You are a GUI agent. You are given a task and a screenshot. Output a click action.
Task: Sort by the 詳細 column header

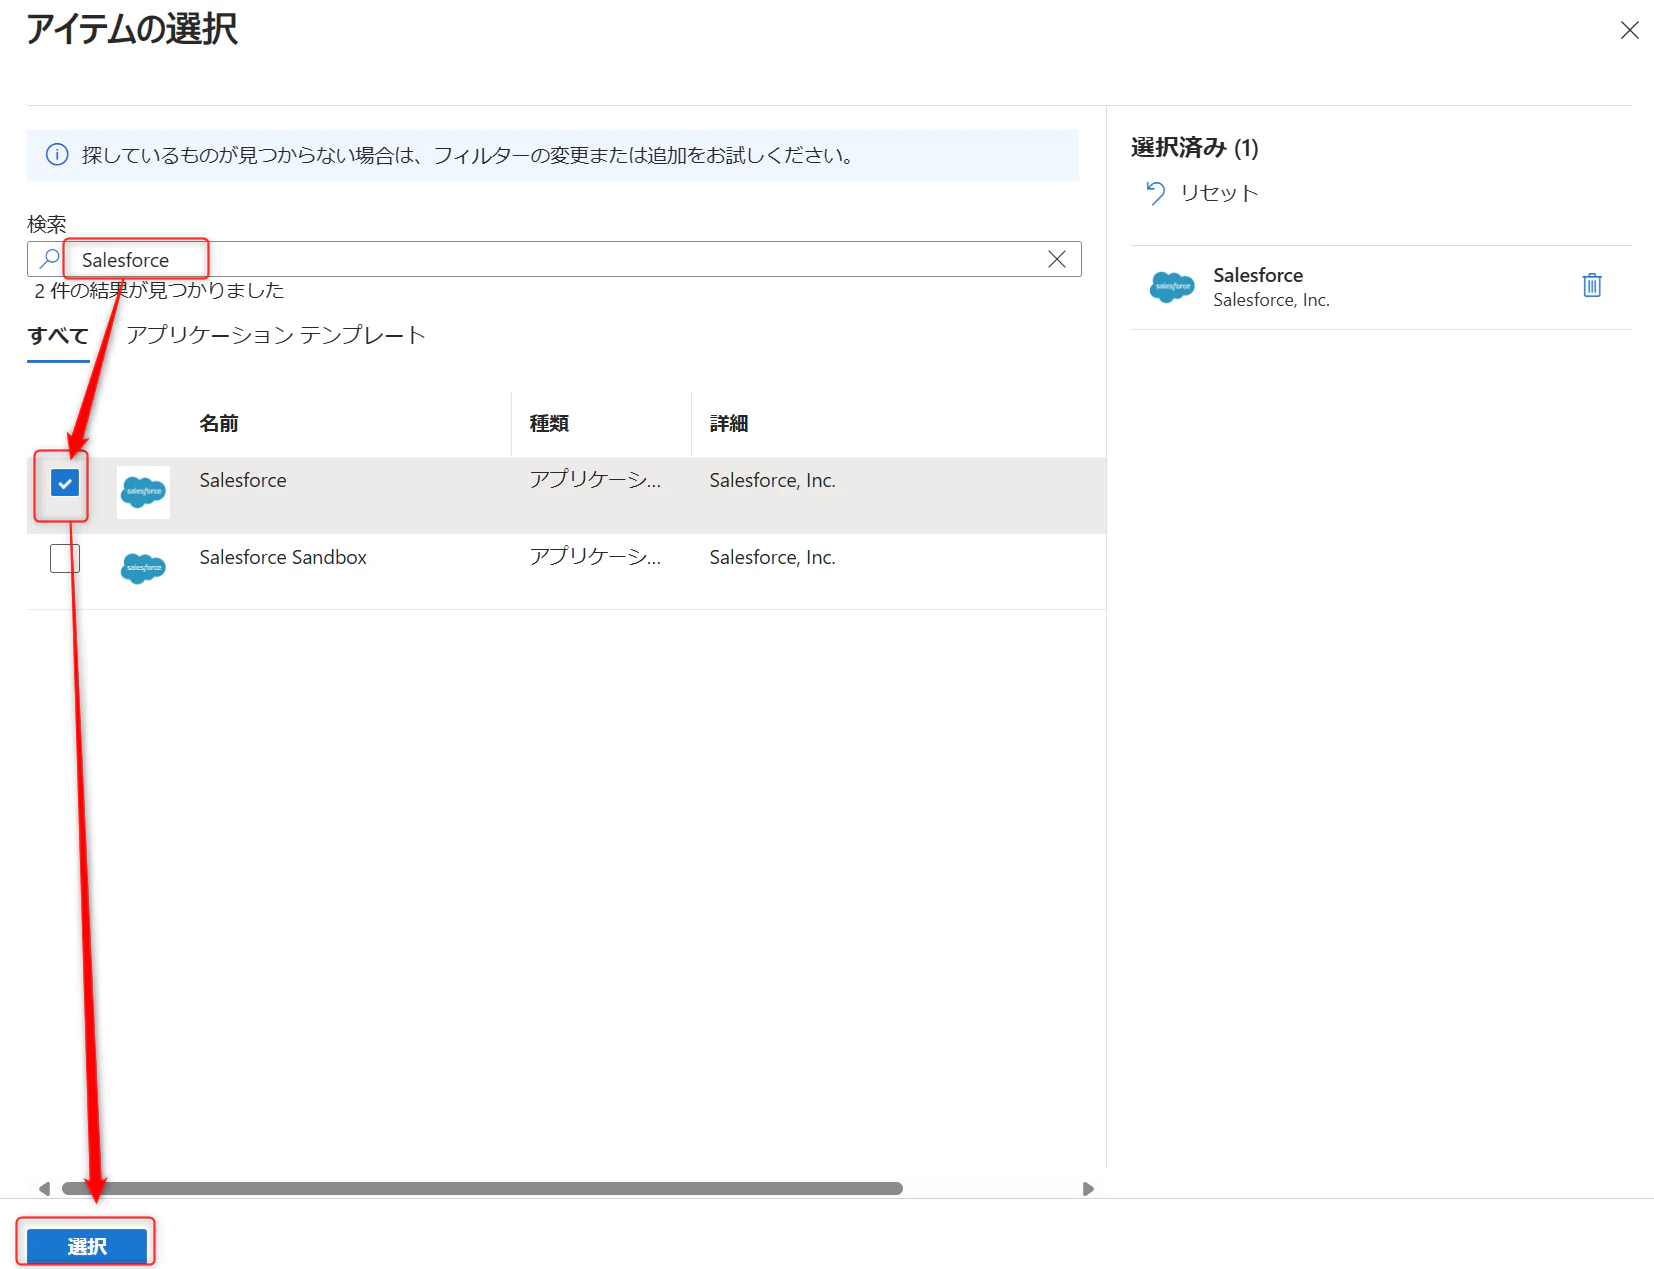tap(729, 424)
